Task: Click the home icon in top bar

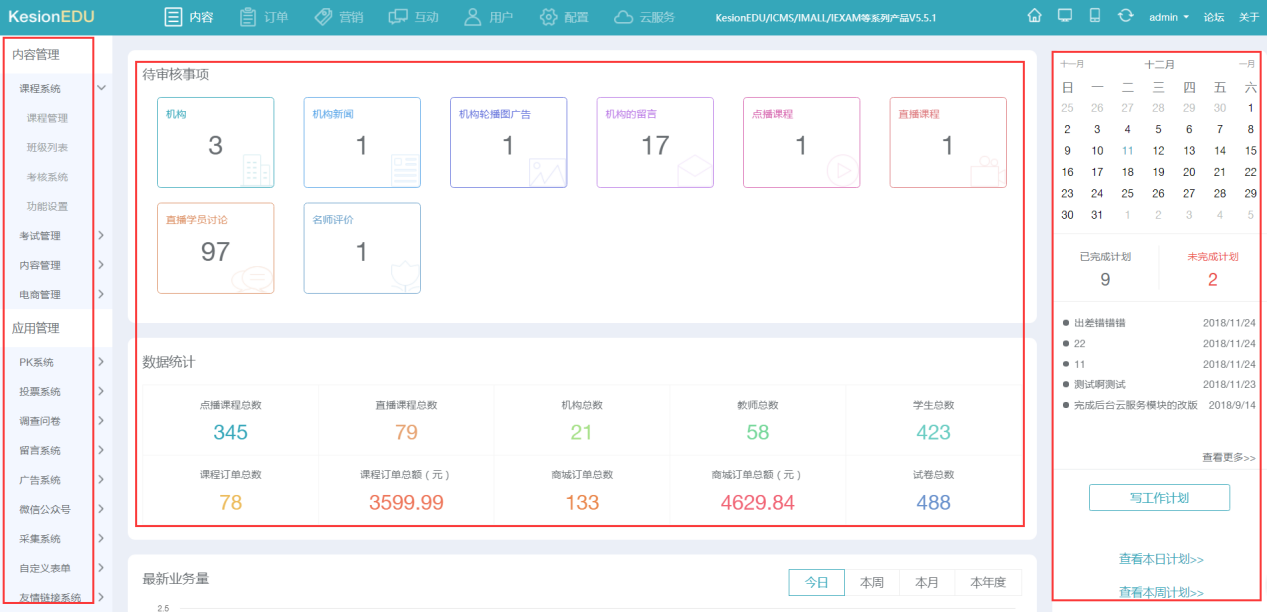Action: (x=1034, y=16)
